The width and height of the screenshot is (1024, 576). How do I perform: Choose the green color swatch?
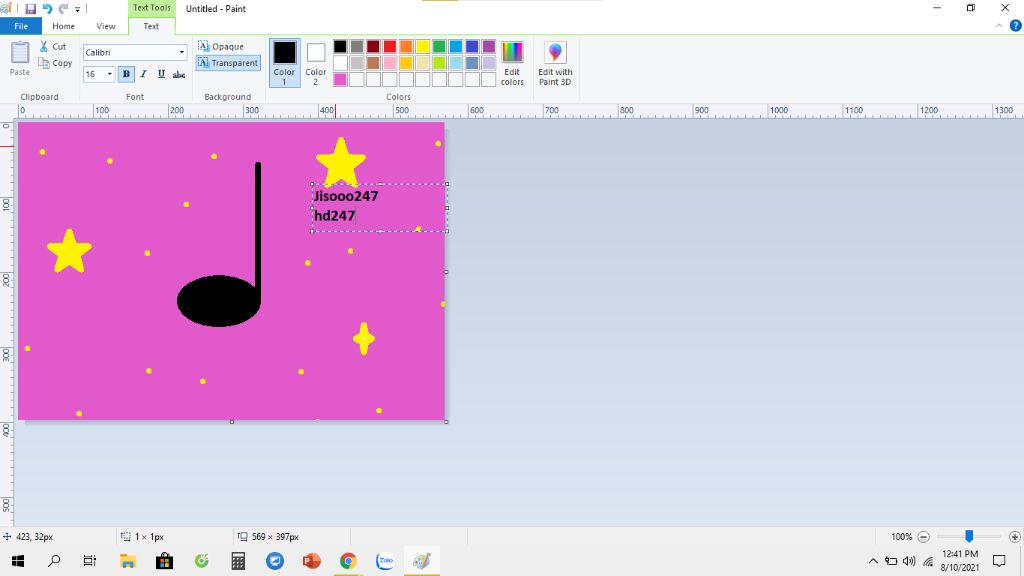[439, 46]
